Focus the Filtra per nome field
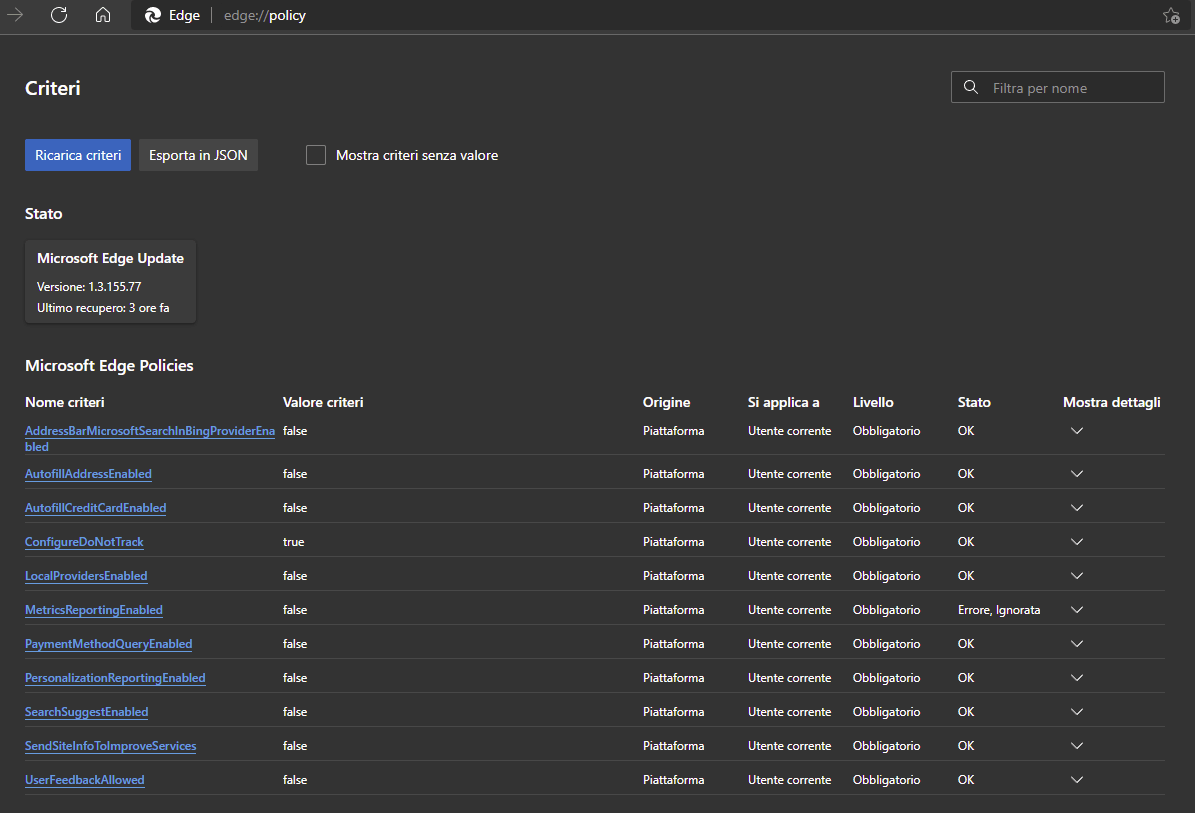 (x=1058, y=87)
